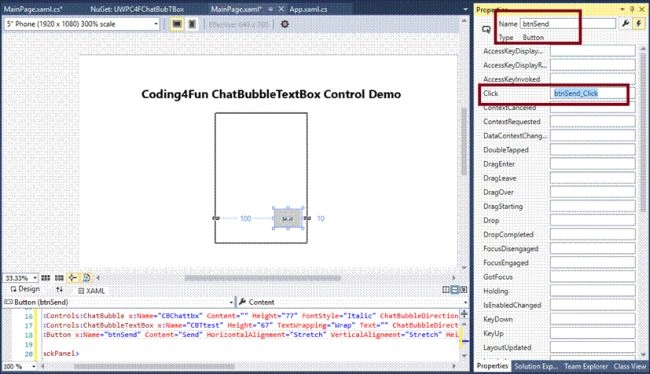Switch designer to portrait orientation
The height and width of the screenshot is (374, 650).
coord(192,24)
